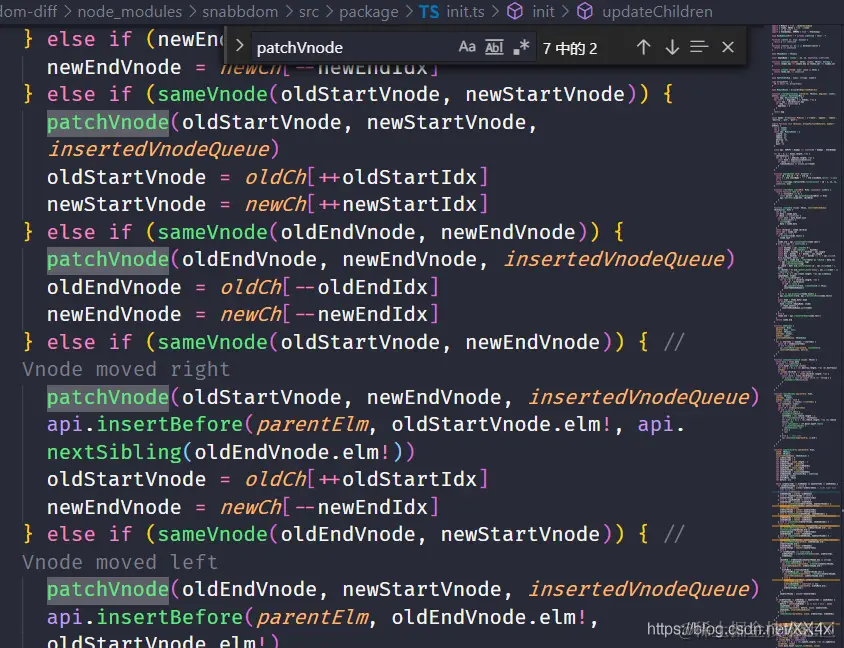Toggle Match Whole Word option
This screenshot has height=648, width=844.
[494, 47]
